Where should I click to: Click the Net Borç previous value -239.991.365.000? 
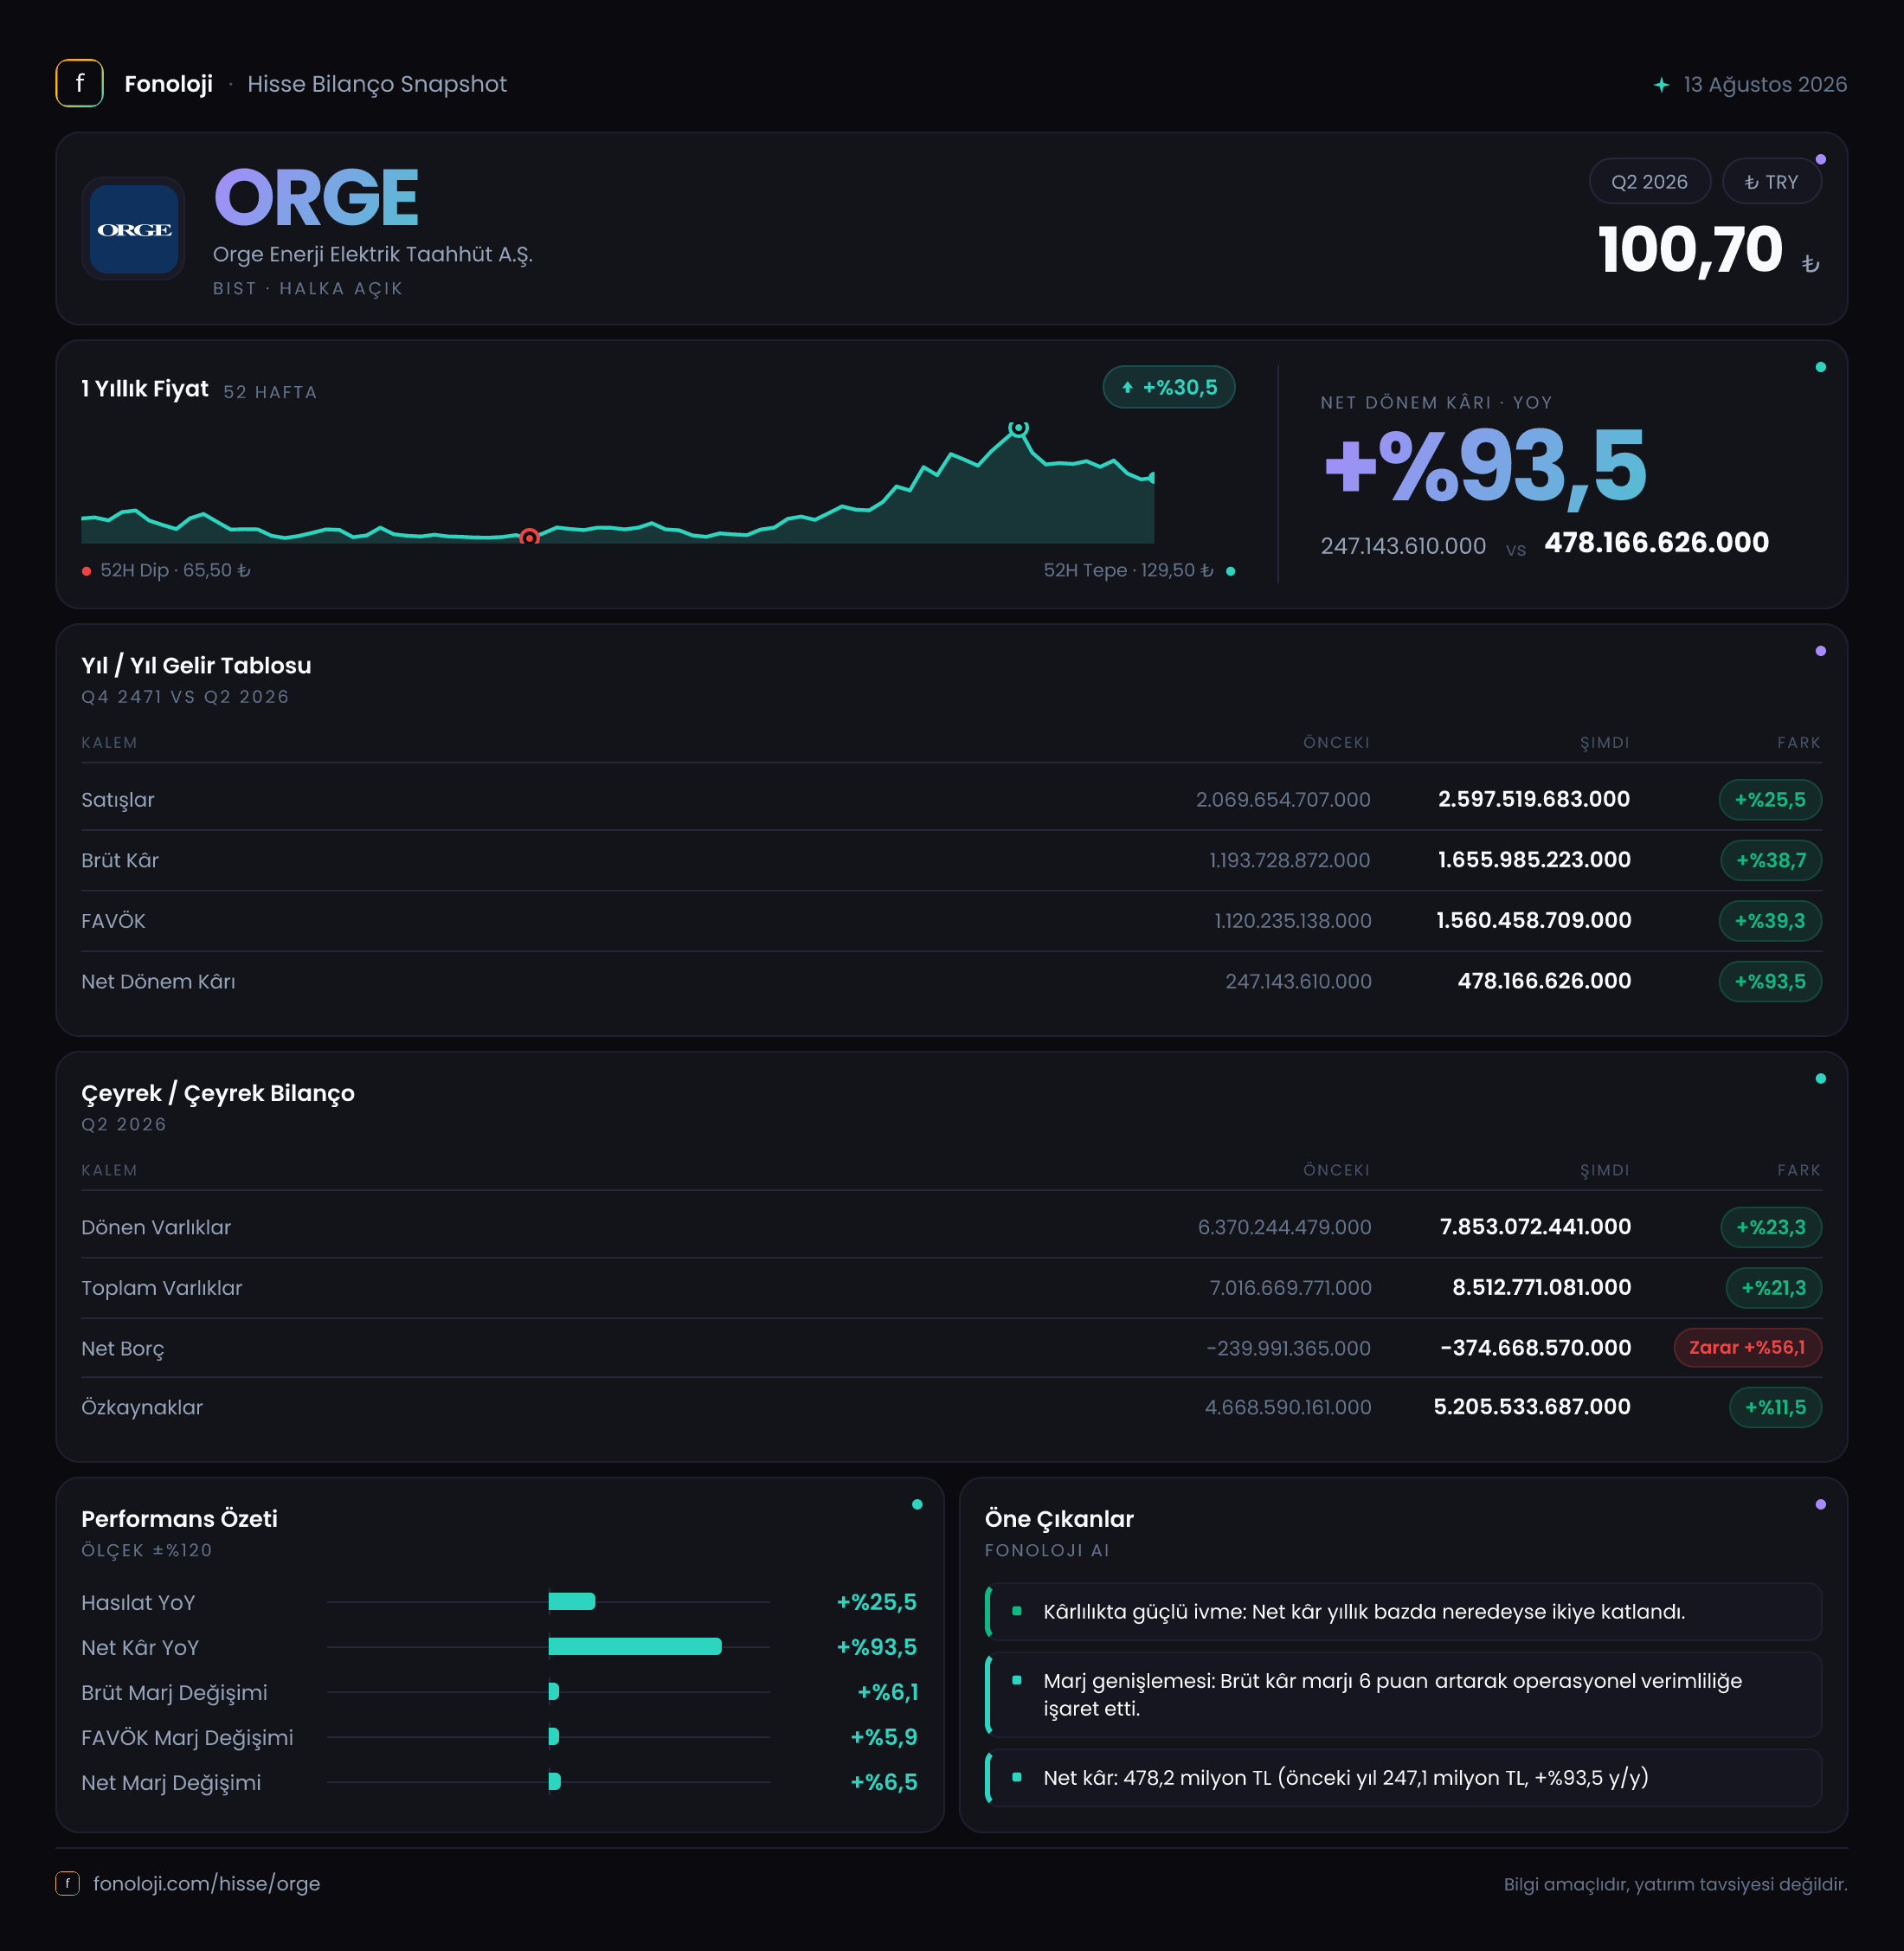(x=1288, y=1348)
